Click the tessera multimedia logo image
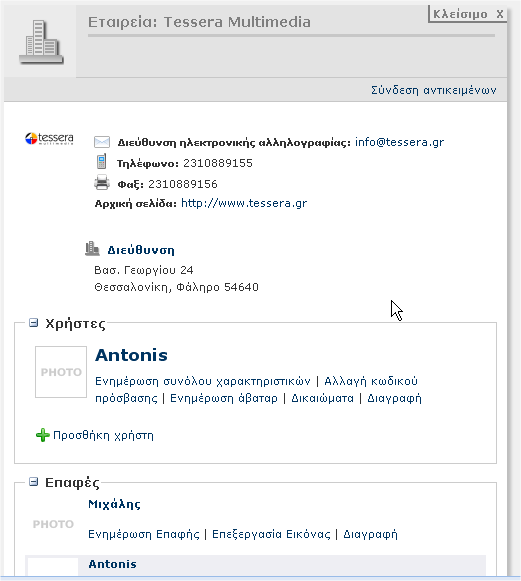The width and height of the screenshot is (521, 581). click(x=49, y=138)
